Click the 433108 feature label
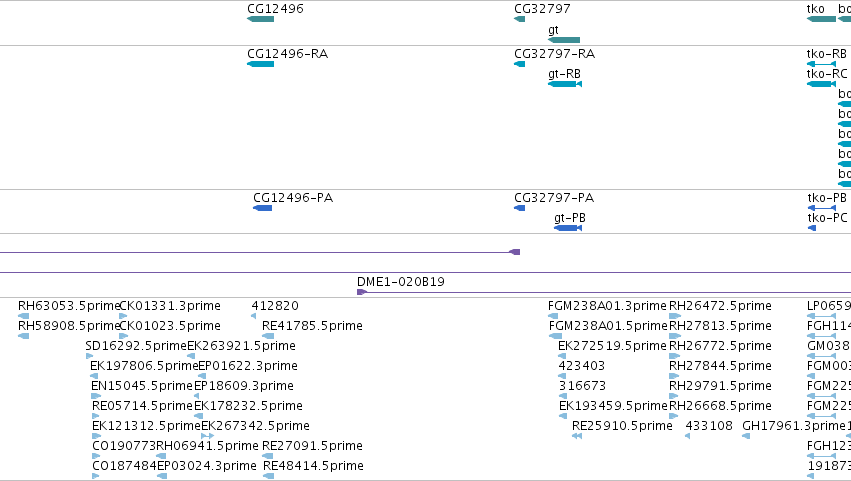 (709, 426)
